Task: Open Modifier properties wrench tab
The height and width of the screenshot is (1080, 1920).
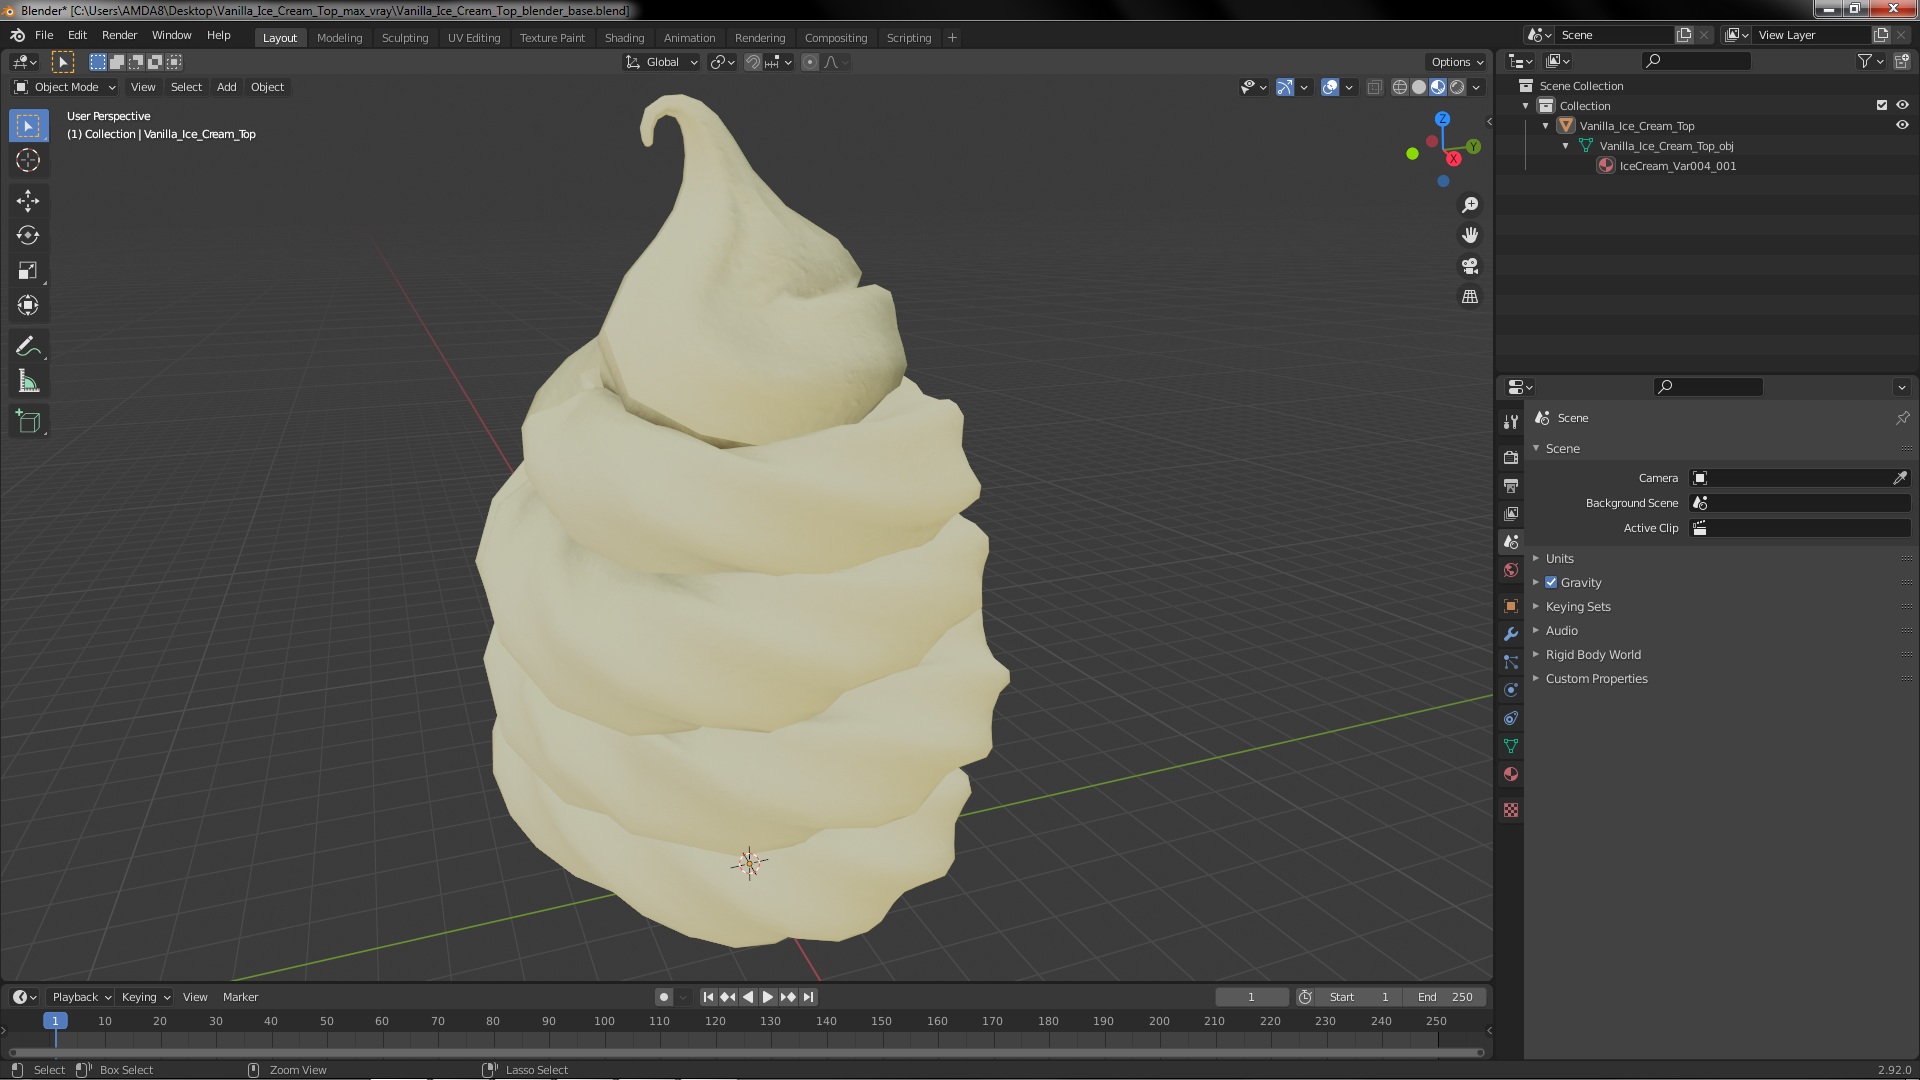Action: tap(1511, 634)
